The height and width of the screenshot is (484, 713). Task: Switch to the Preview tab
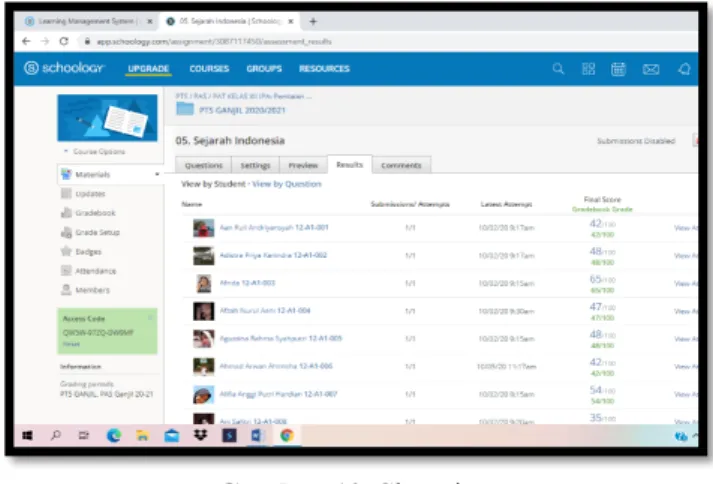pos(303,165)
